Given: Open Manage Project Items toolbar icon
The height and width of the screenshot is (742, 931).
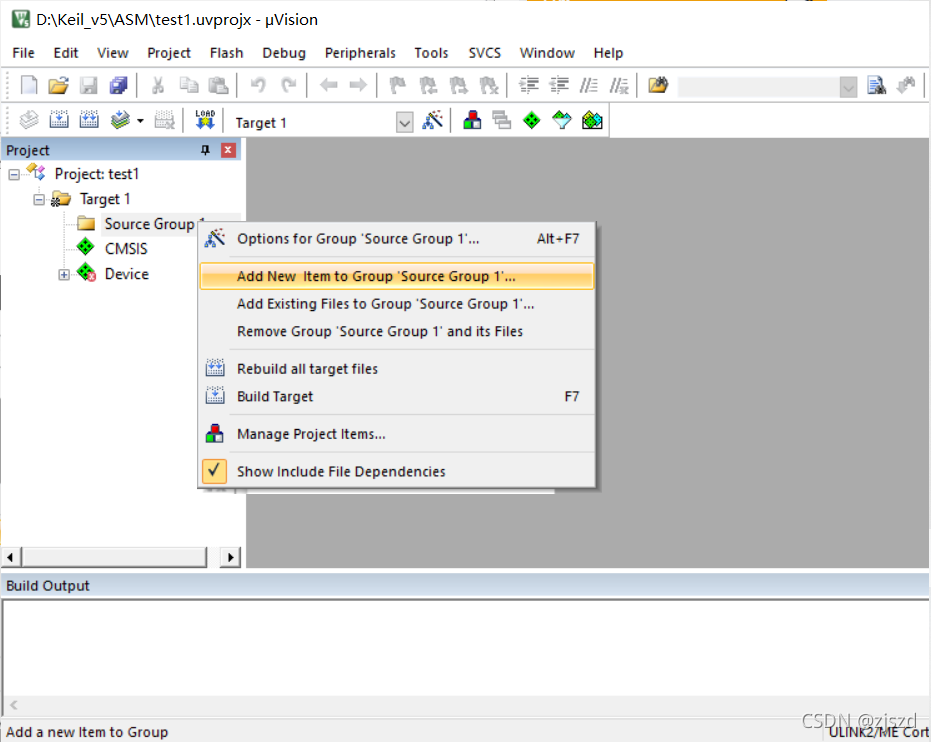Looking at the screenshot, I should [472, 121].
